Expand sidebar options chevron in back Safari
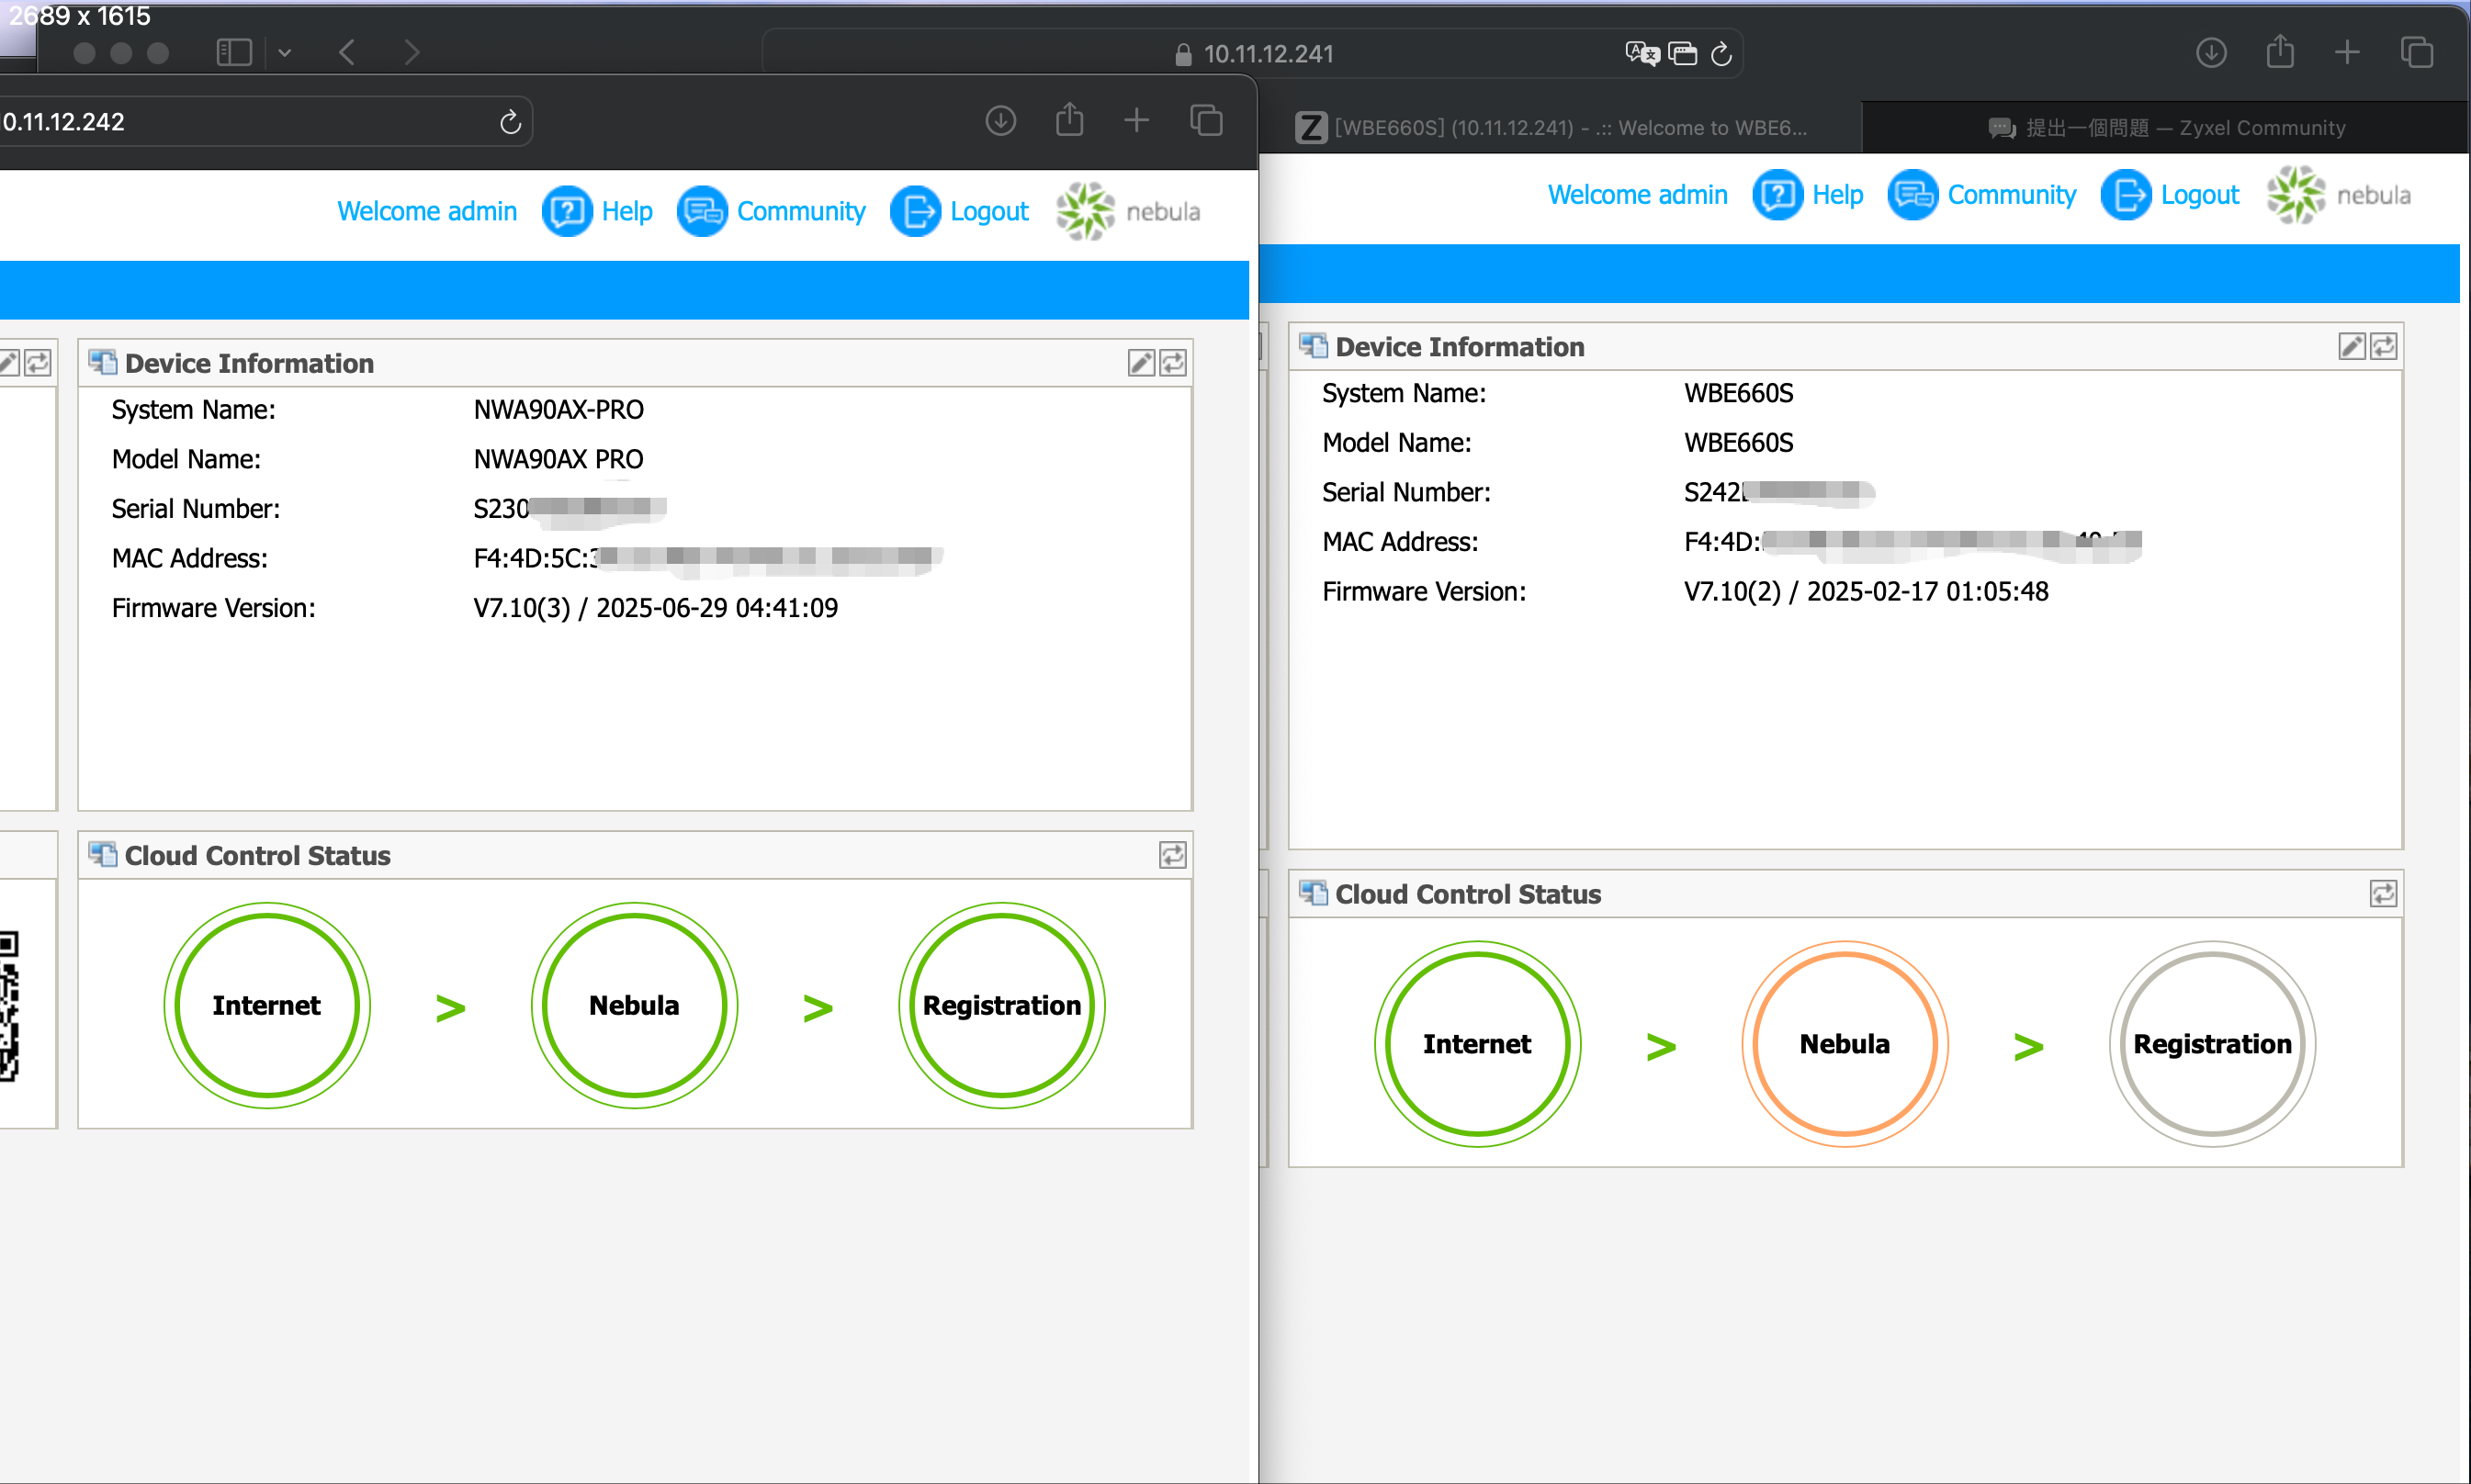2471x1484 pixels. (285, 52)
